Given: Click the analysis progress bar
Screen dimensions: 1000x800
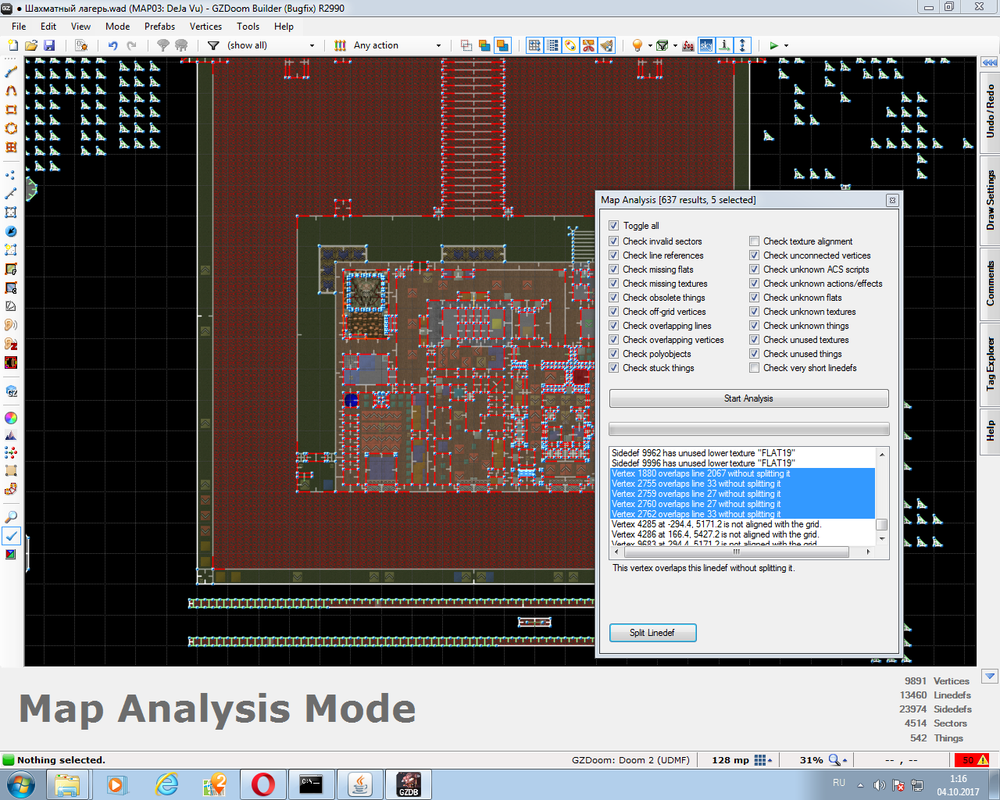Looking at the screenshot, I should (x=749, y=429).
